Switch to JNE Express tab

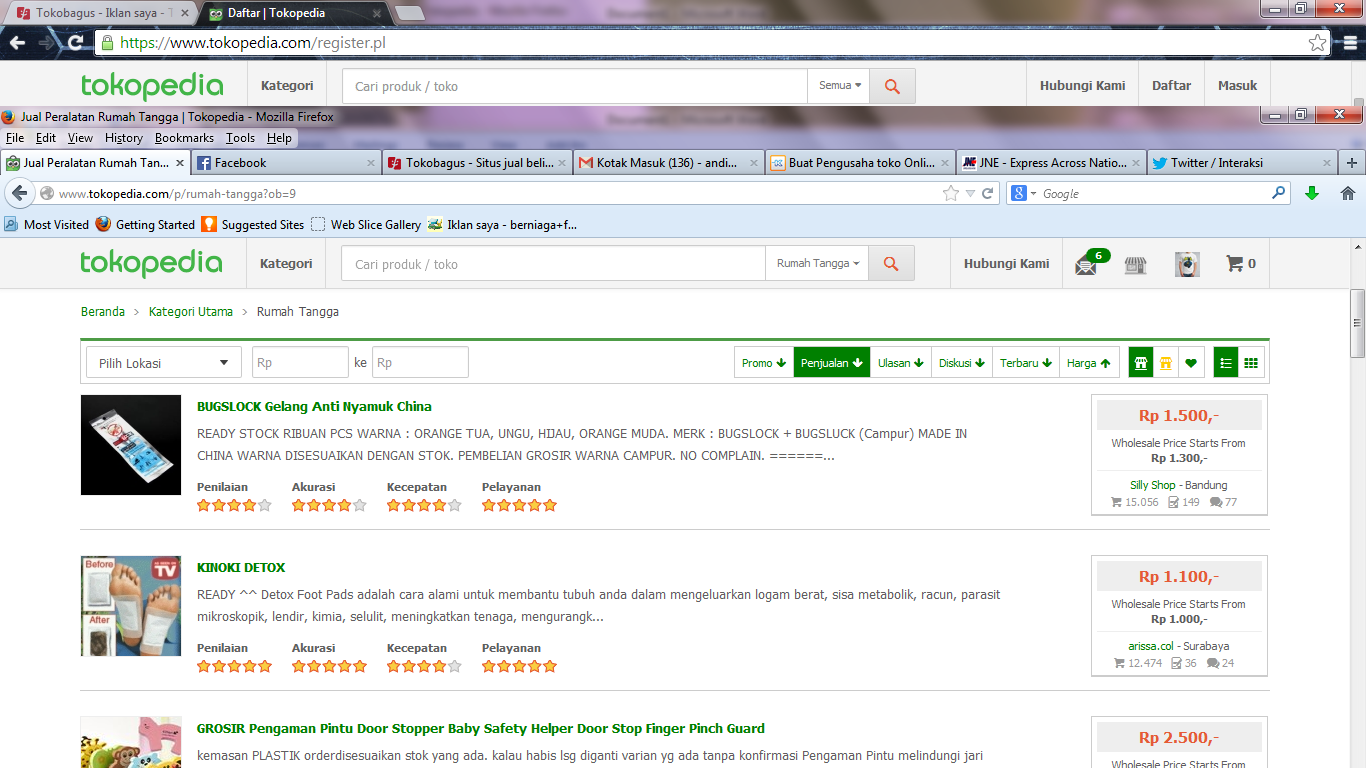click(1050, 162)
